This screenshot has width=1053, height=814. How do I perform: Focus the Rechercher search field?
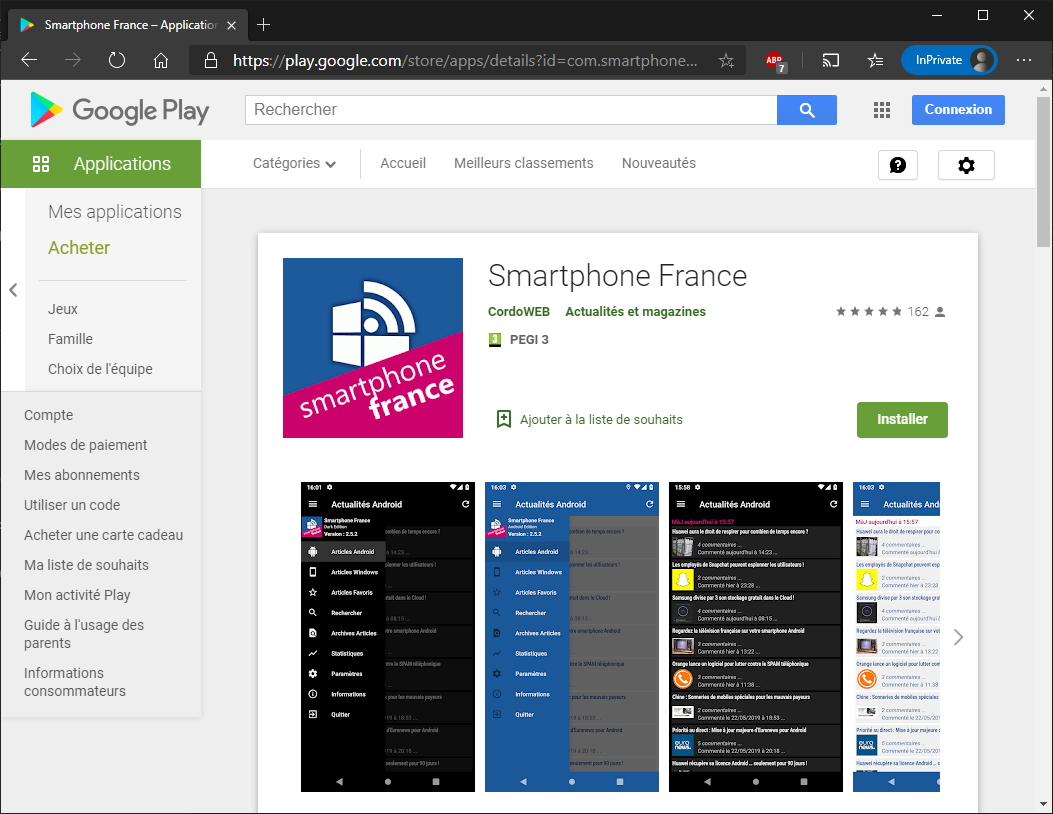tap(511, 110)
